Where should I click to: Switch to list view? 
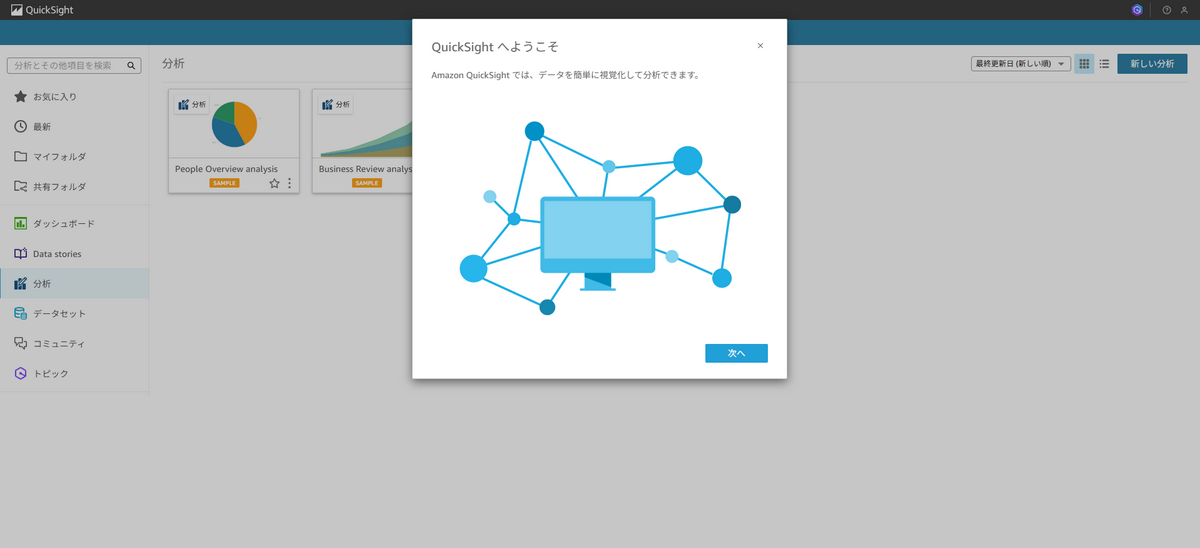[1104, 64]
